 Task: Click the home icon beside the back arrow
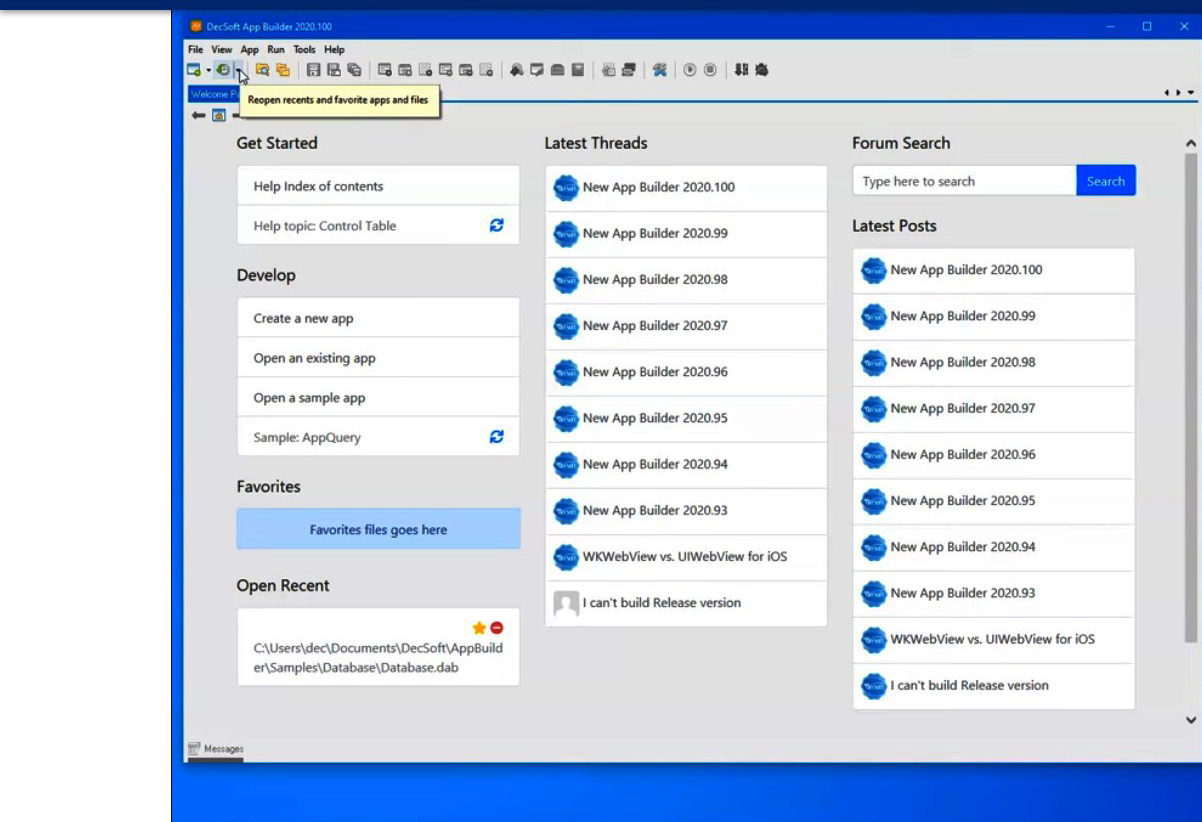point(218,115)
